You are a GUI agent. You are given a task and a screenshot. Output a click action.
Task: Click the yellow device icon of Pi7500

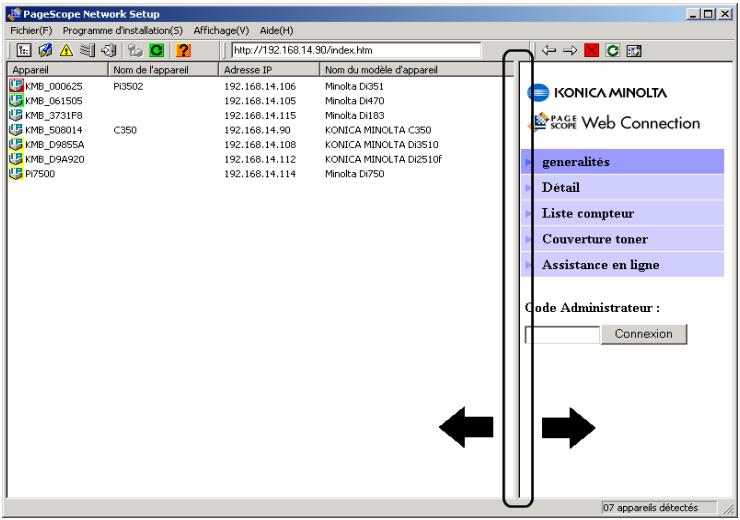pos(16,173)
